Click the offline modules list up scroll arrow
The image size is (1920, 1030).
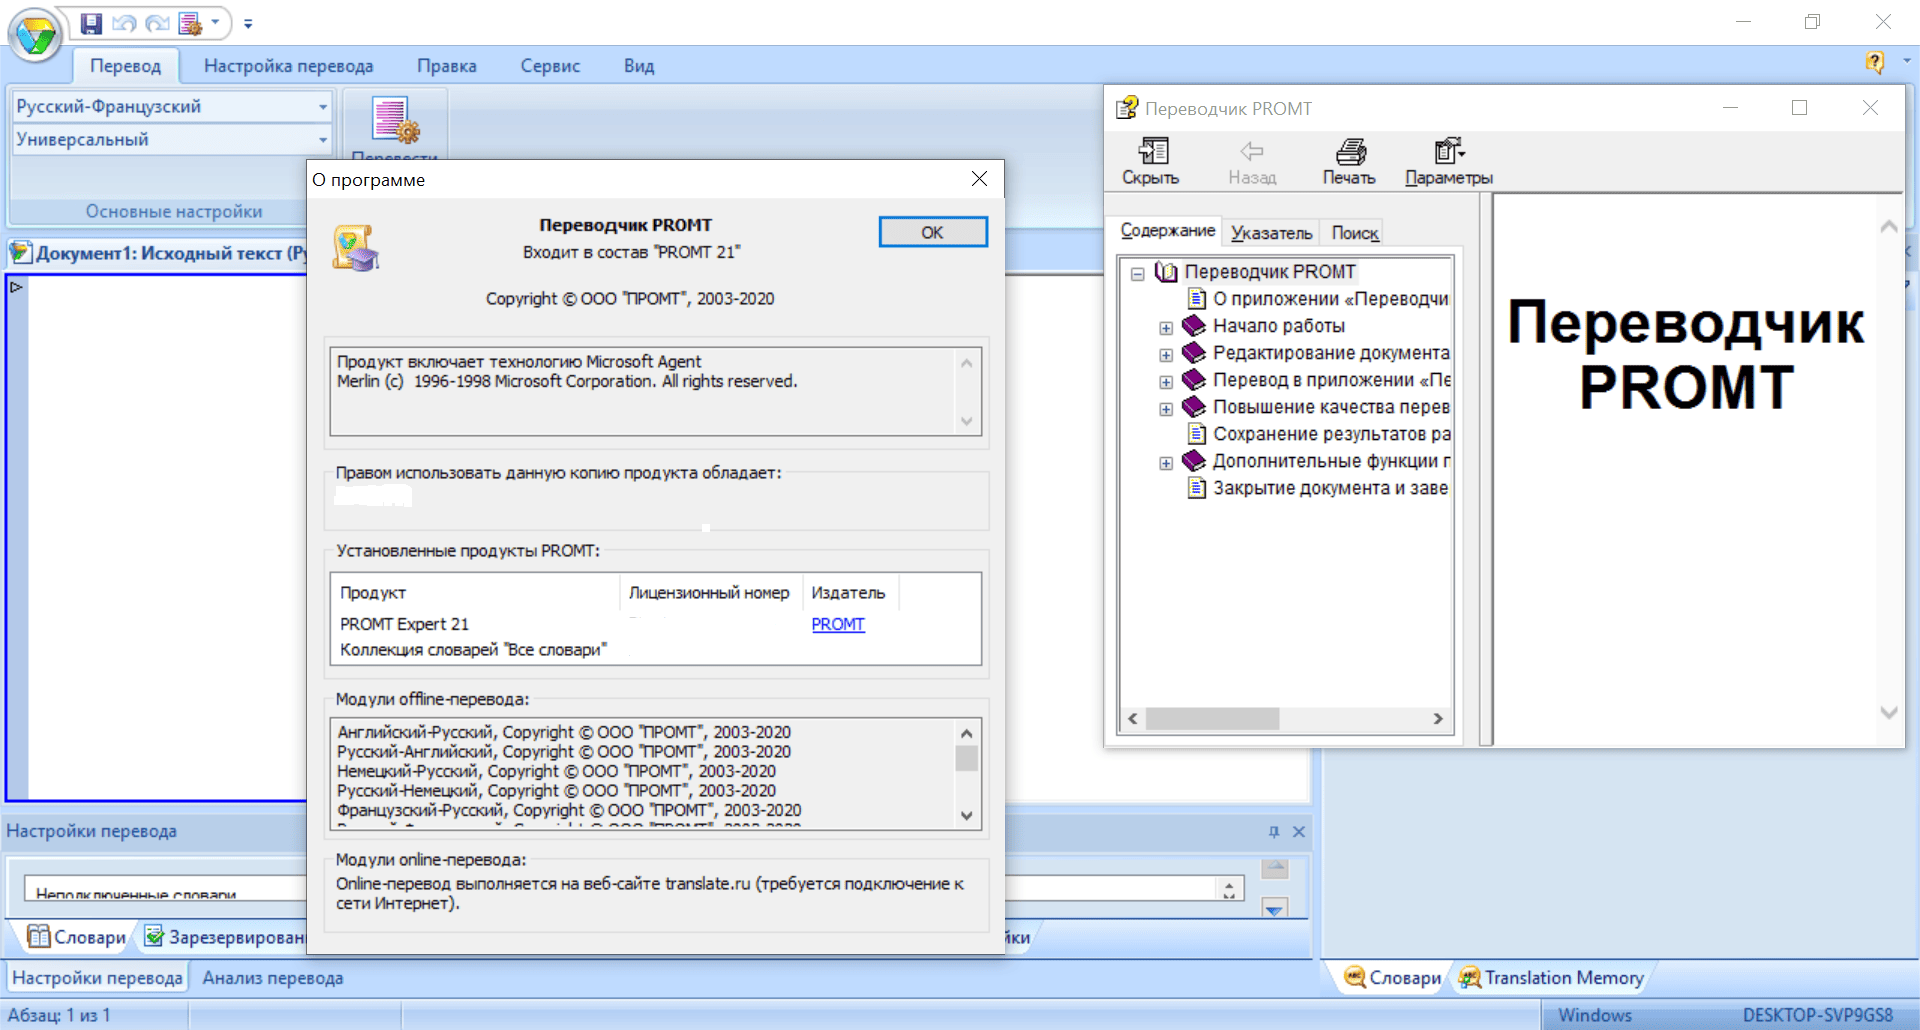[966, 733]
